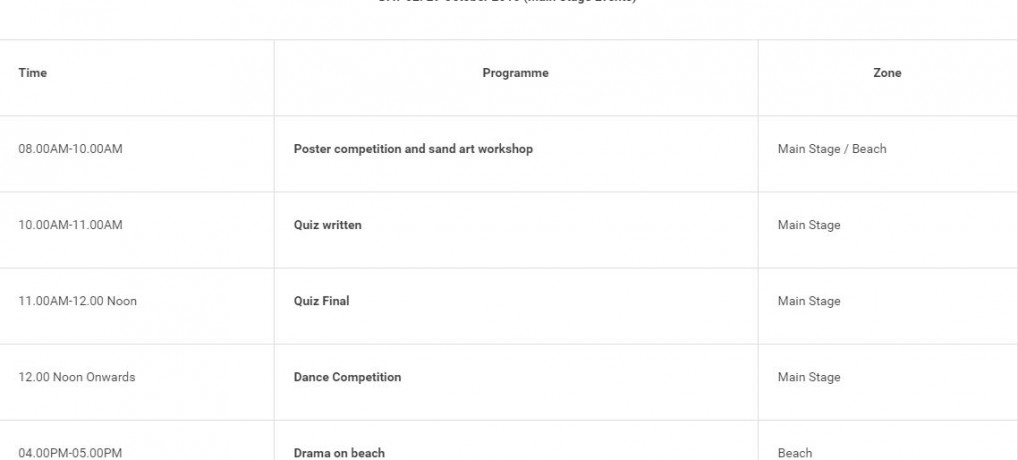Click the Time column header
Image resolution: width=1018 pixels, height=460 pixels.
[33, 73]
